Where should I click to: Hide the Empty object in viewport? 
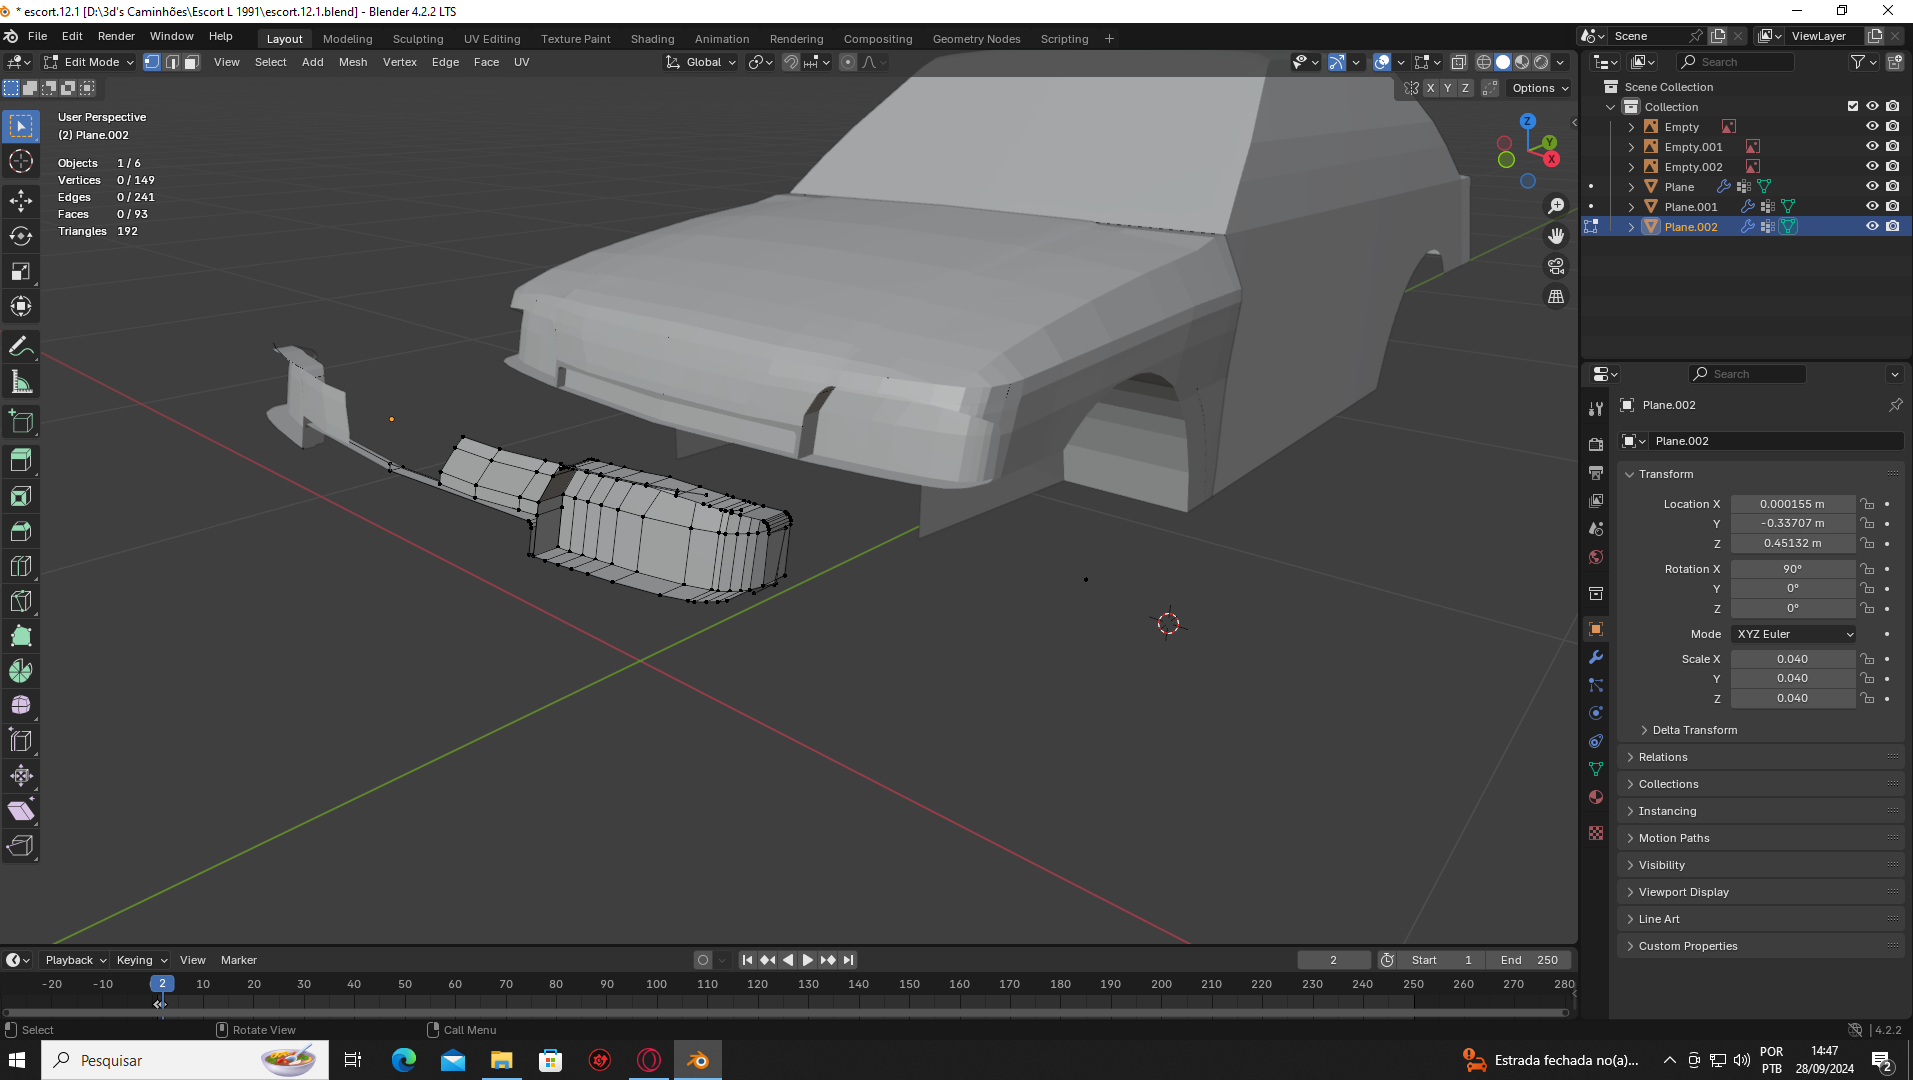[1872, 127]
